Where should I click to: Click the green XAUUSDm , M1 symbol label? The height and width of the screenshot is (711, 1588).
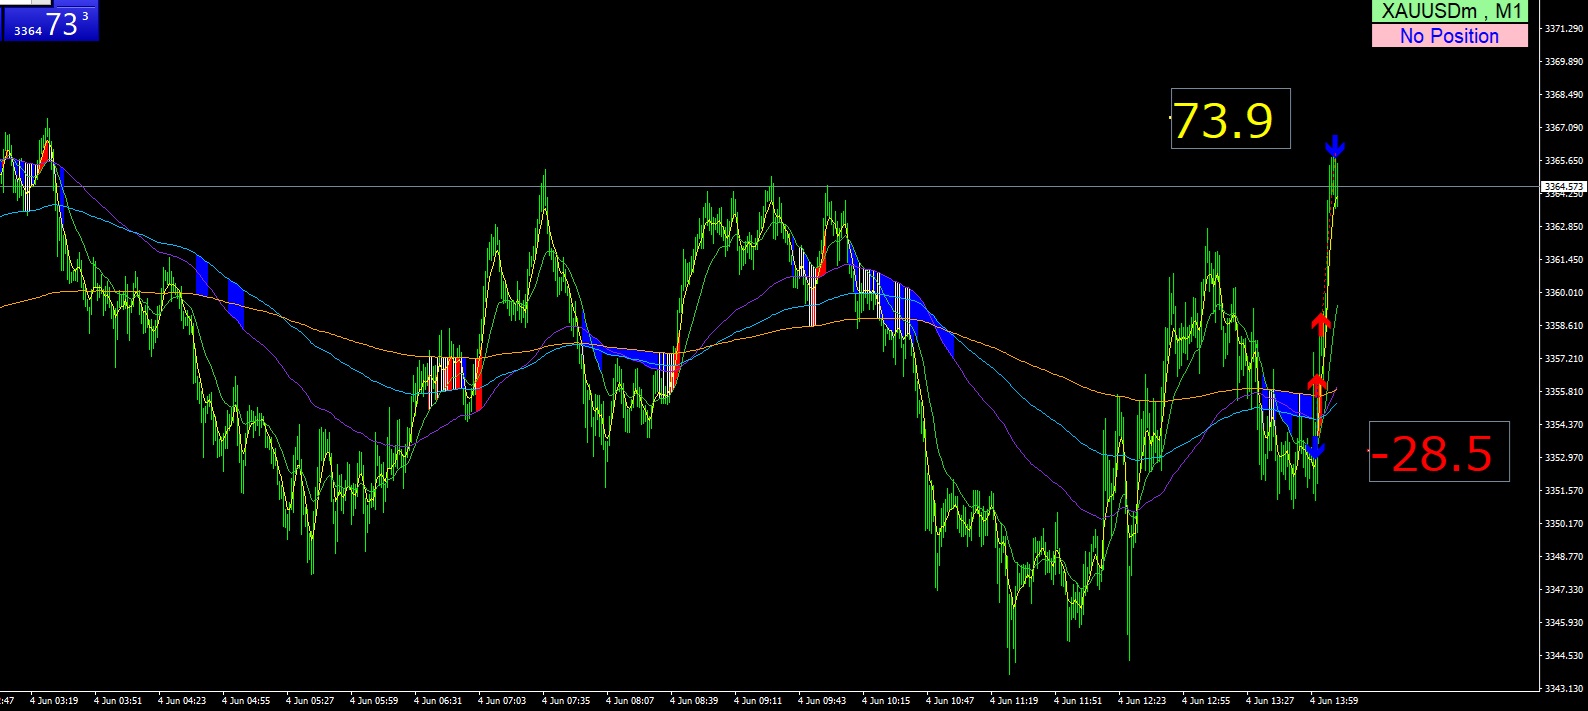(x=1450, y=12)
